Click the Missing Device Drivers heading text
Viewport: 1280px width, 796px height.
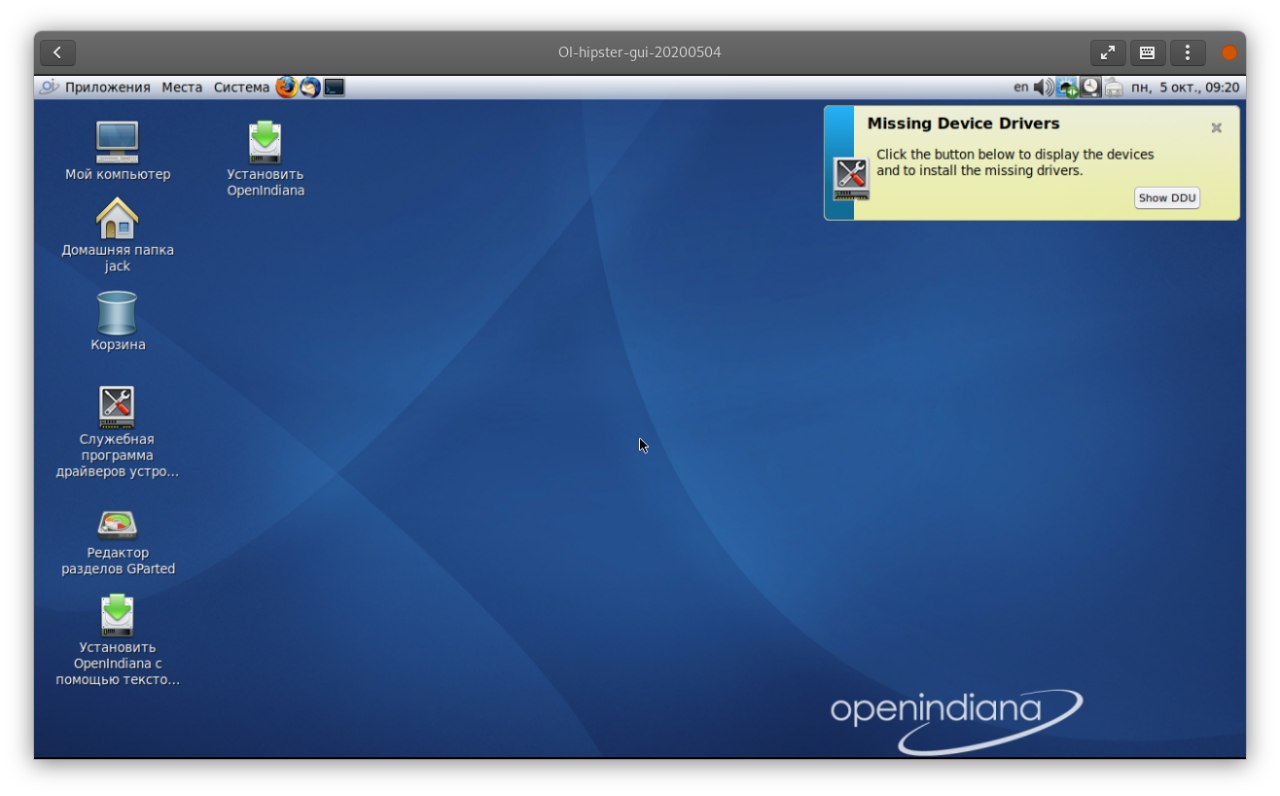tap(963, 124)
